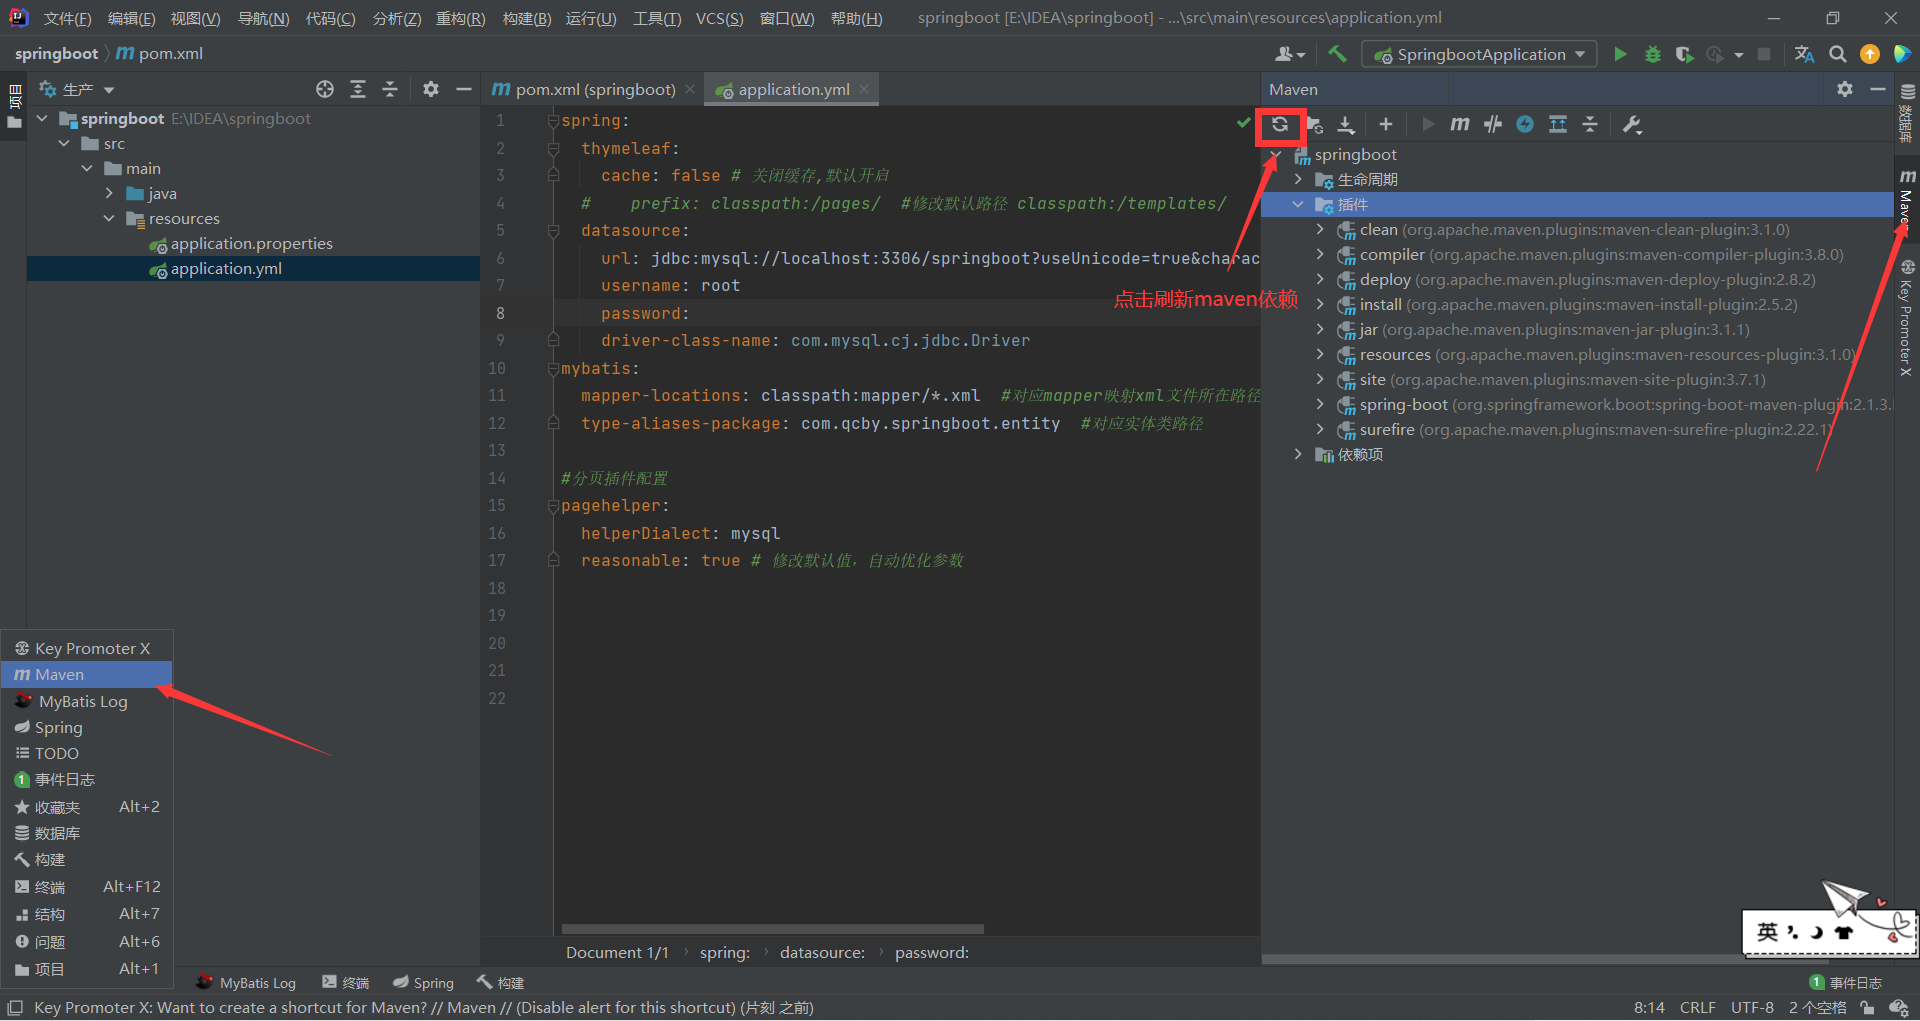The image size is (1920, 1021).
Task: Toggle Maven offline mode icon
Action: (x=1493, y=124)
